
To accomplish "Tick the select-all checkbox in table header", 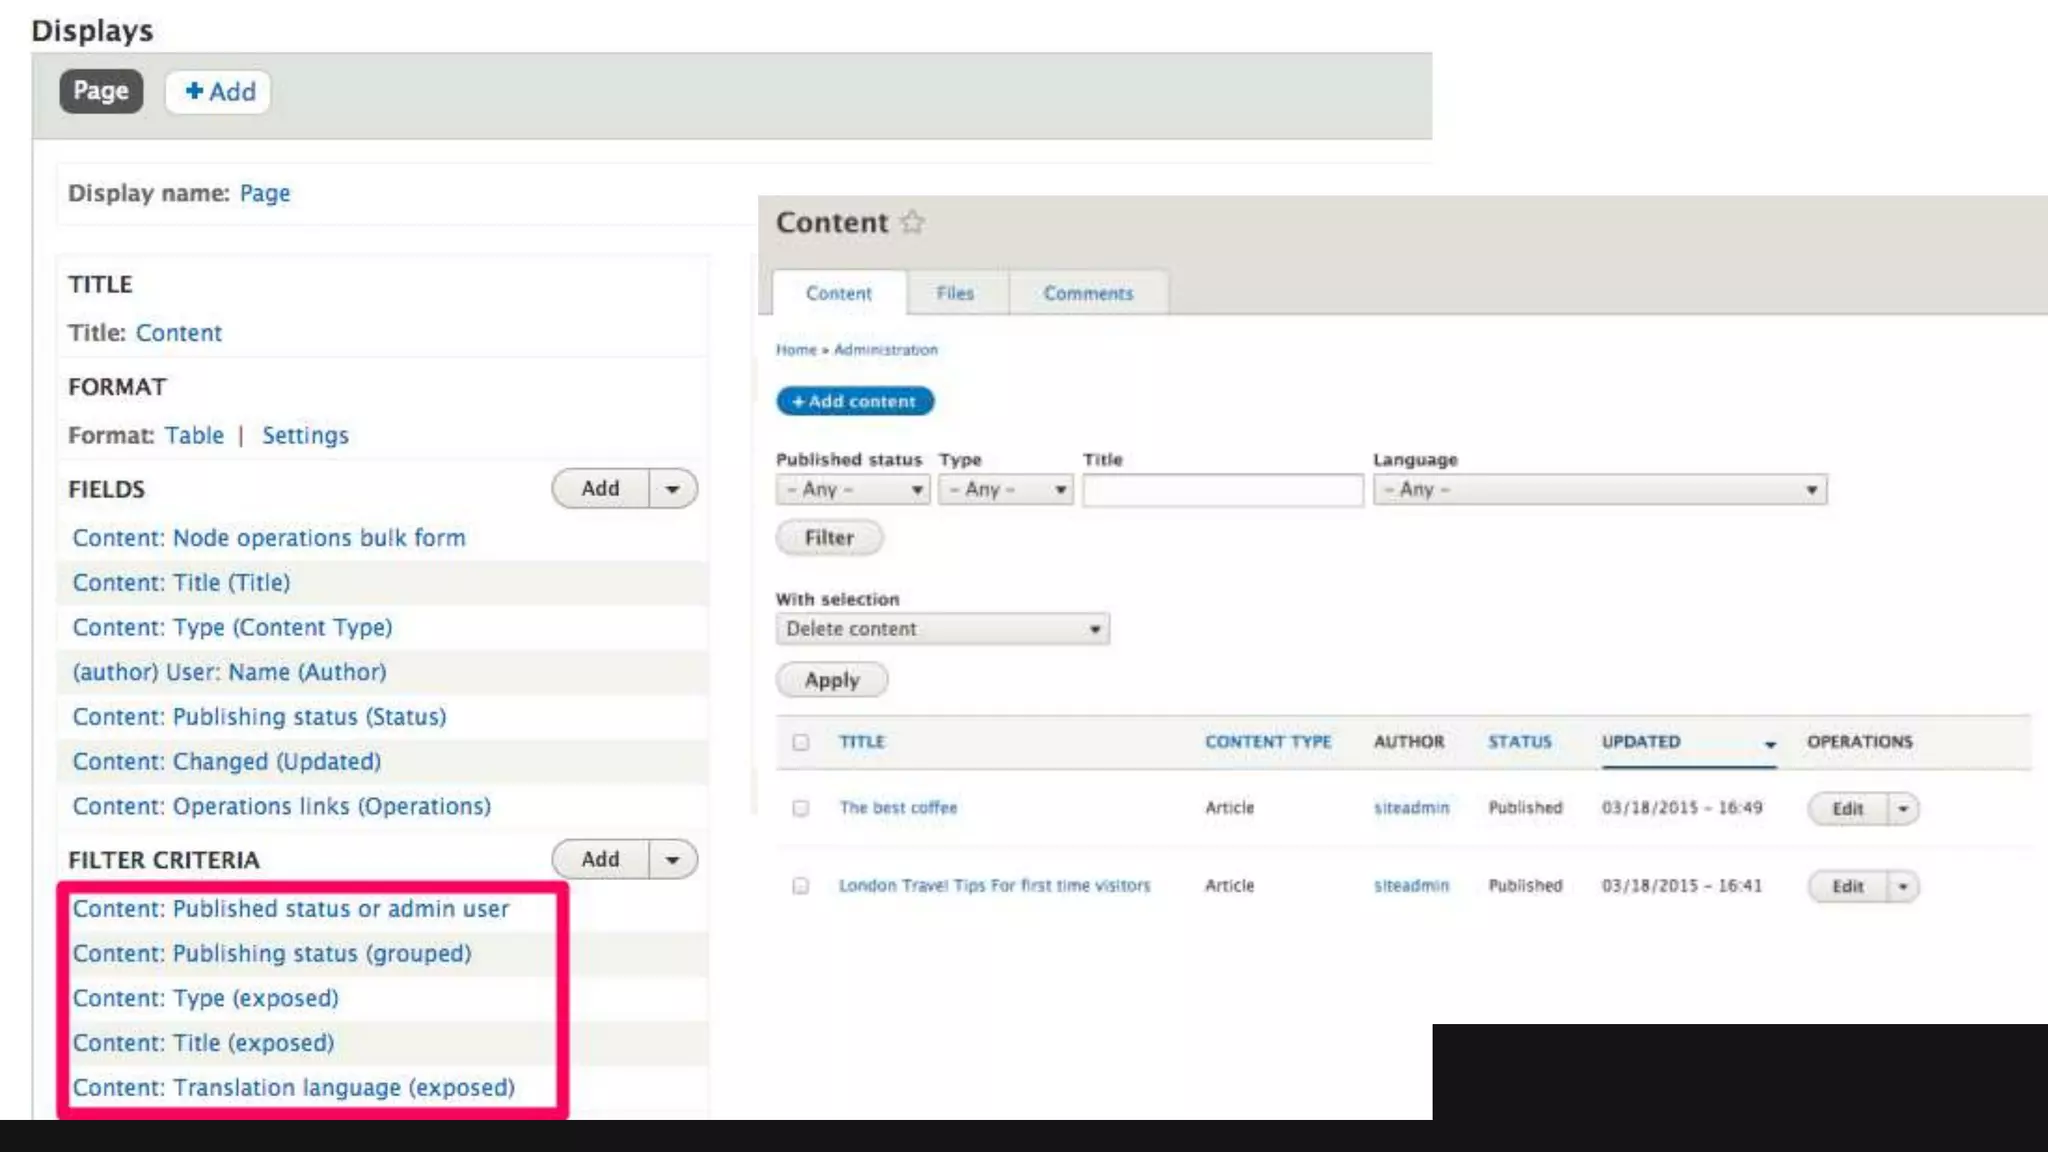I will coord(800,742).
